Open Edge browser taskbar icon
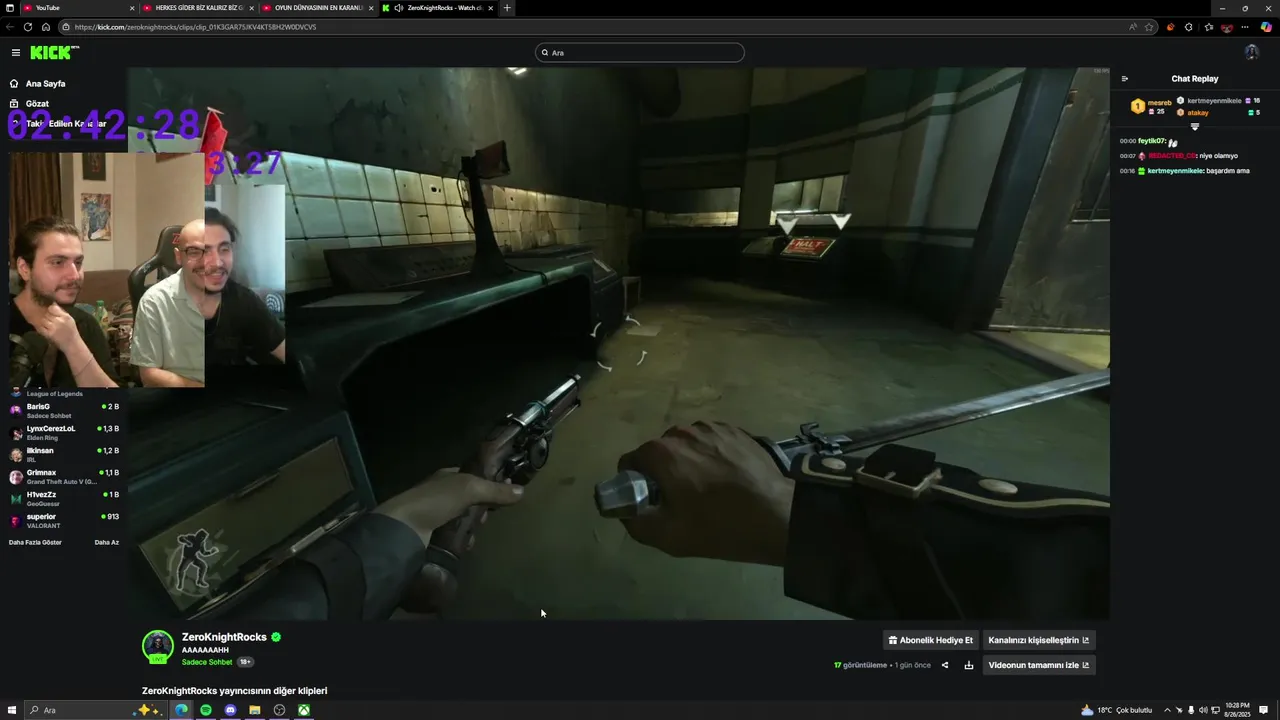The width and height of the screenshot is (1280, 720). tap(181, 710)
